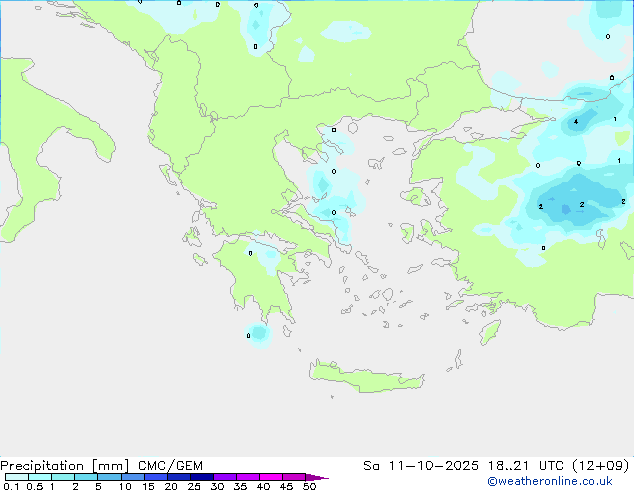Click the purple swatch between 30 and 35

225,477
